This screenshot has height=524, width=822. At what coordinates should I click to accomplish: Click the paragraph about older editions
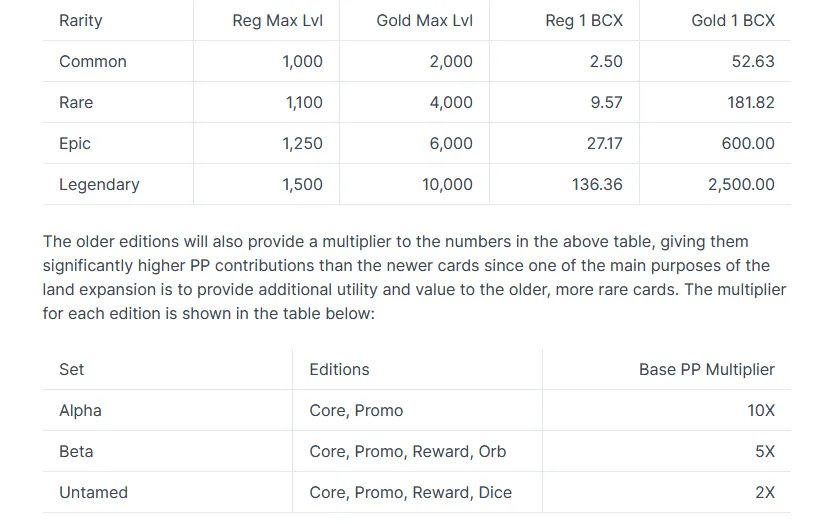[414, 277]
